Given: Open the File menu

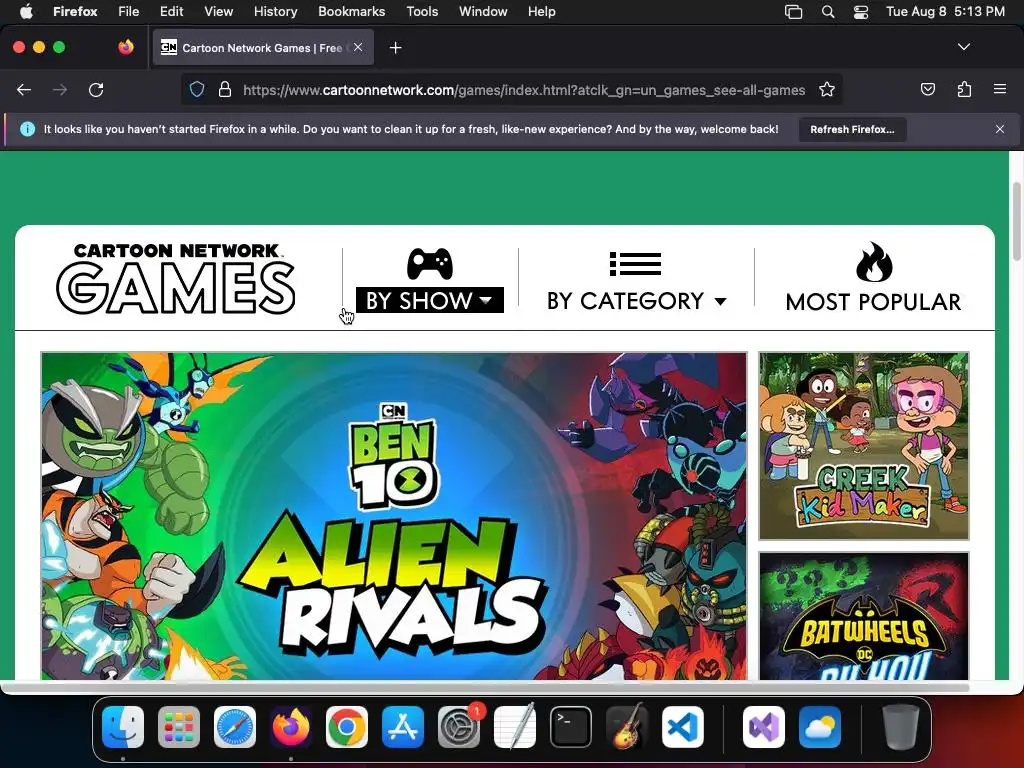Looking at the screenshot, I should [129, 11].
